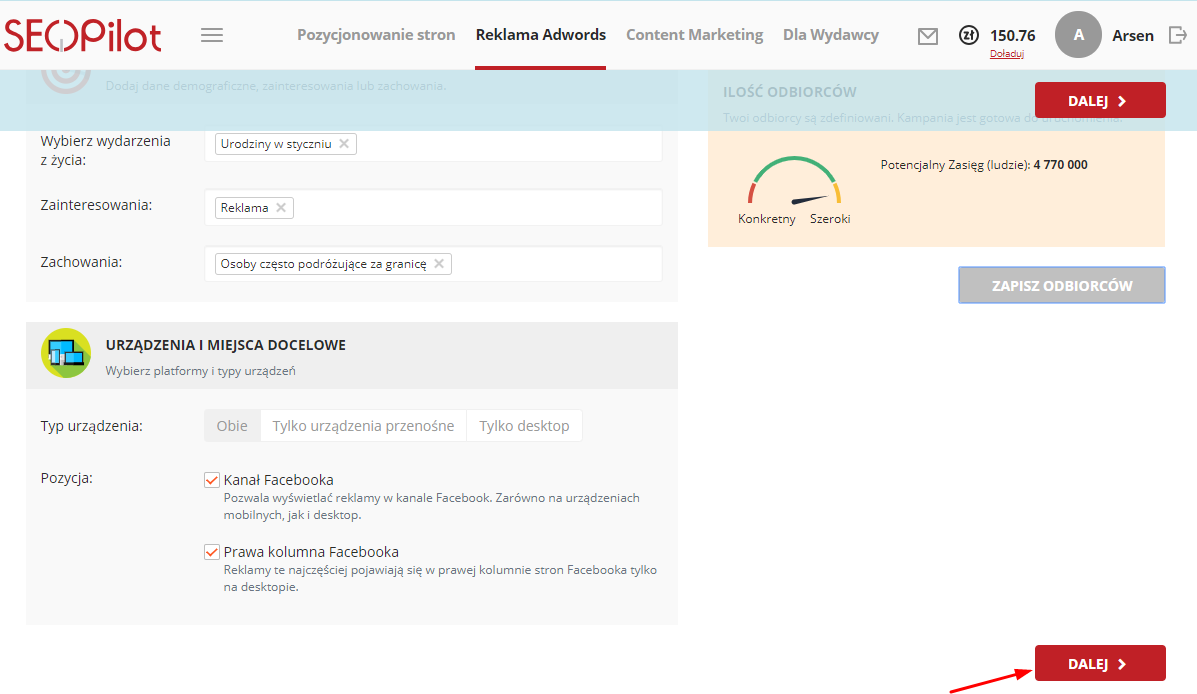
Task: Uncheck 'Prawa kolumna Facebooka' checkbox
Action: pos(212,552)
